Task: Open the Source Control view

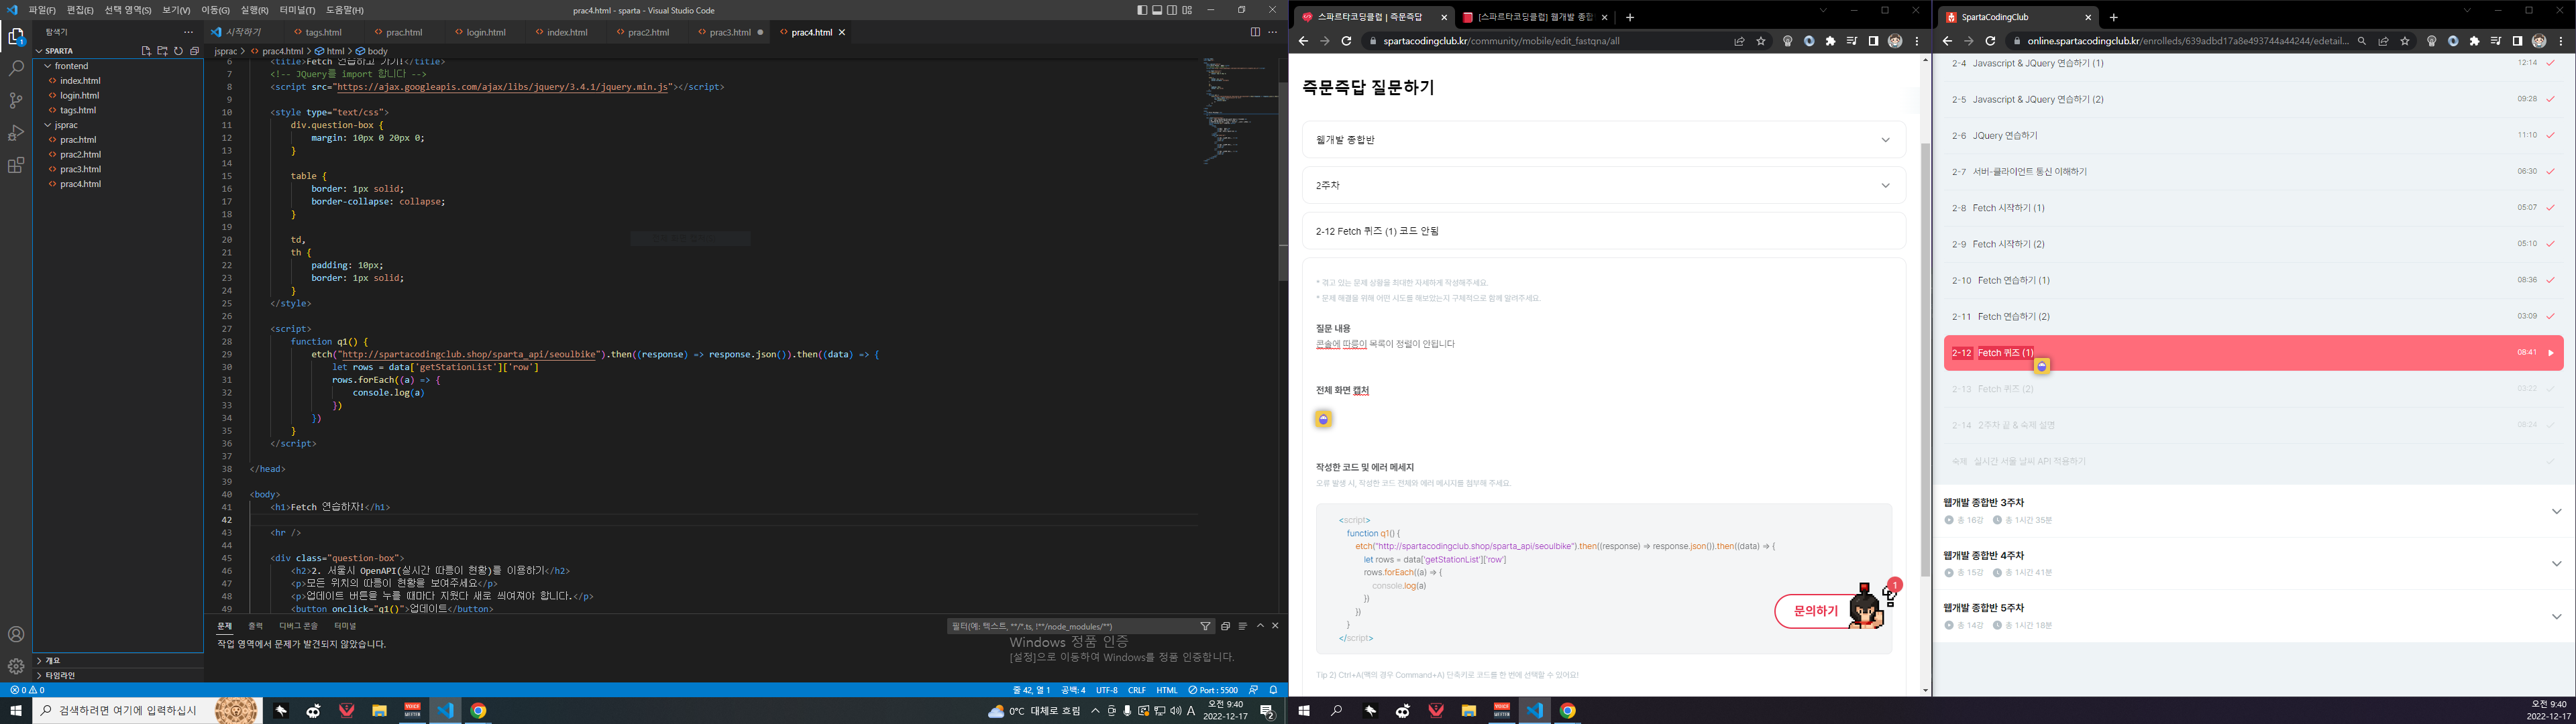Action: [x=16, y=101]
